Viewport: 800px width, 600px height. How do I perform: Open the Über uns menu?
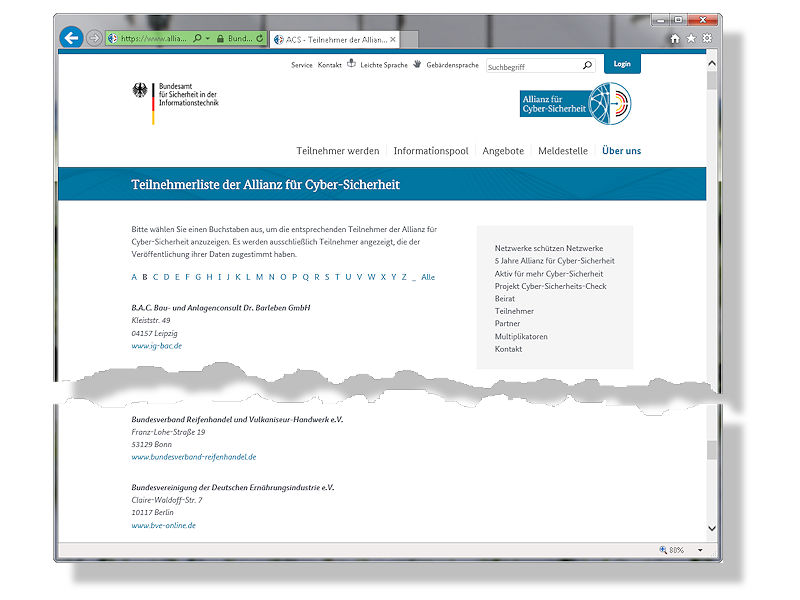point(621,151)
